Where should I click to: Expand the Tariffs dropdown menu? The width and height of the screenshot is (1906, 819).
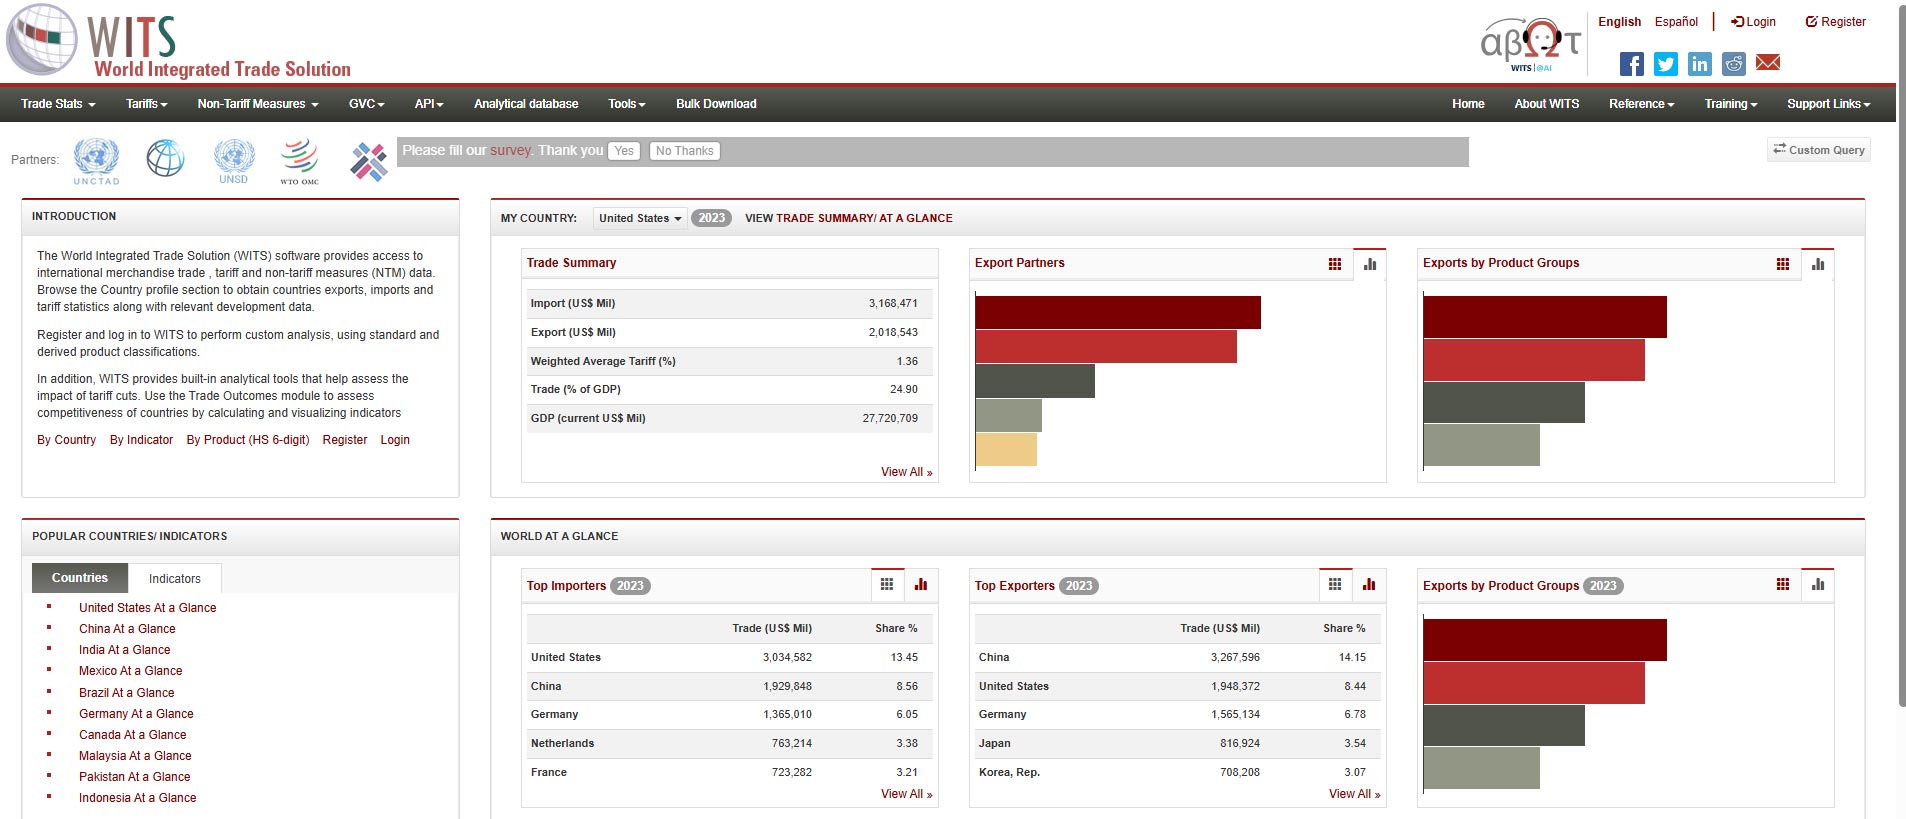(x=146, y=104)
